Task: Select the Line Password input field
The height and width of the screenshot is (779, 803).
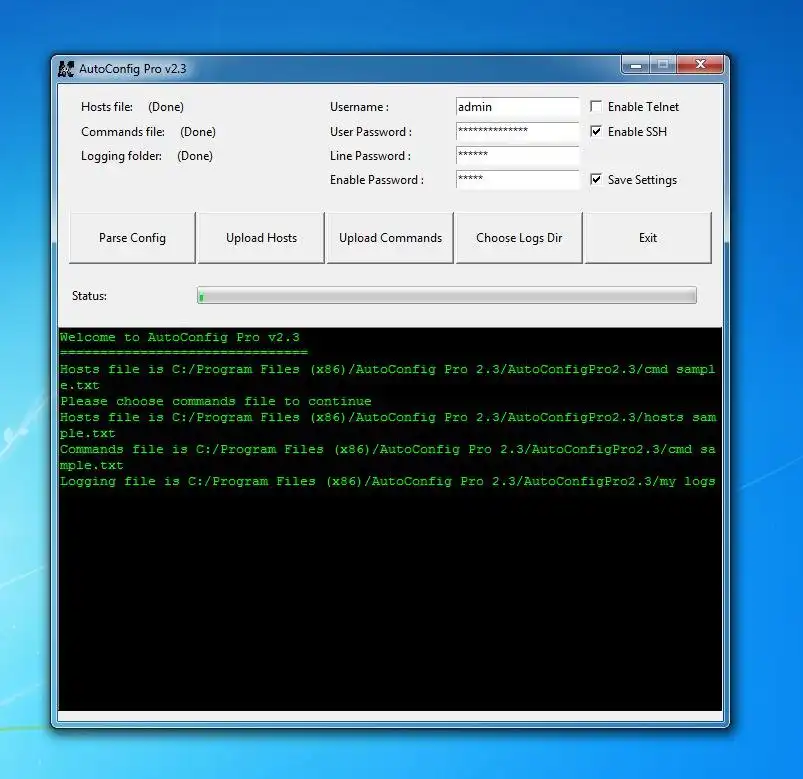Action: pos(517,155)
